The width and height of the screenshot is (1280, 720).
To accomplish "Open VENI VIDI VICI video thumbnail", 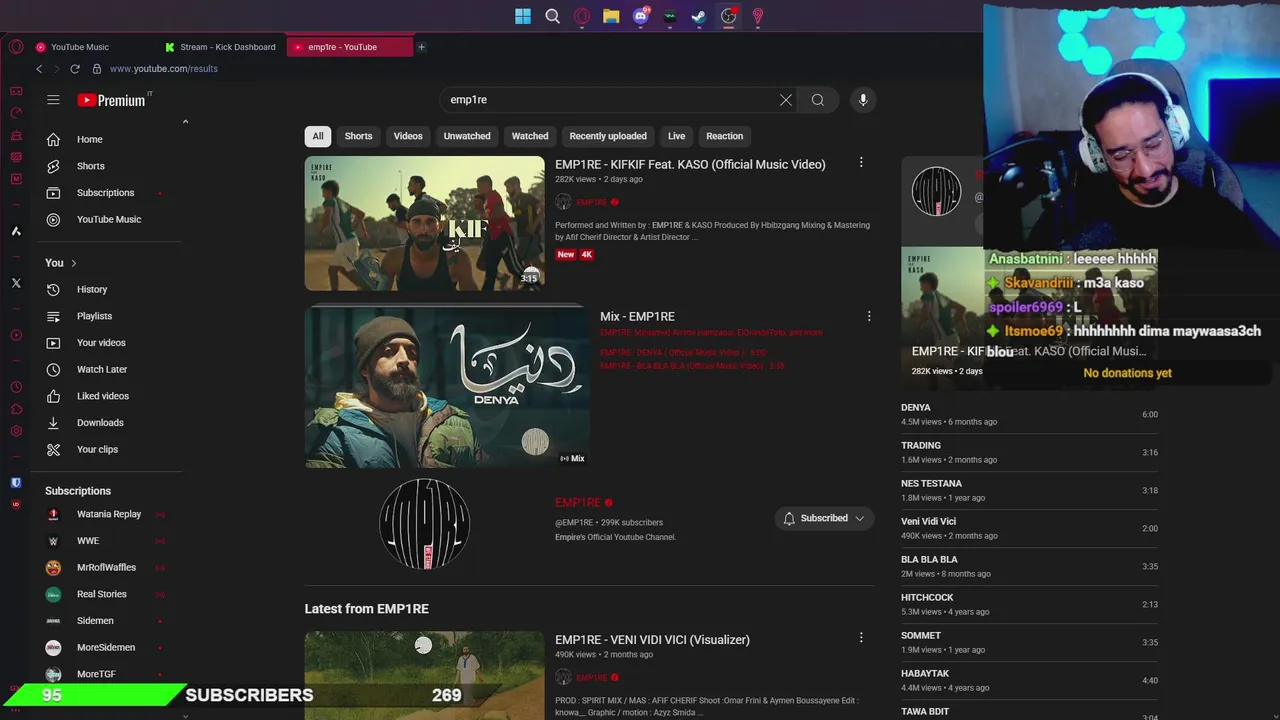I will click(x=425, y=675).
